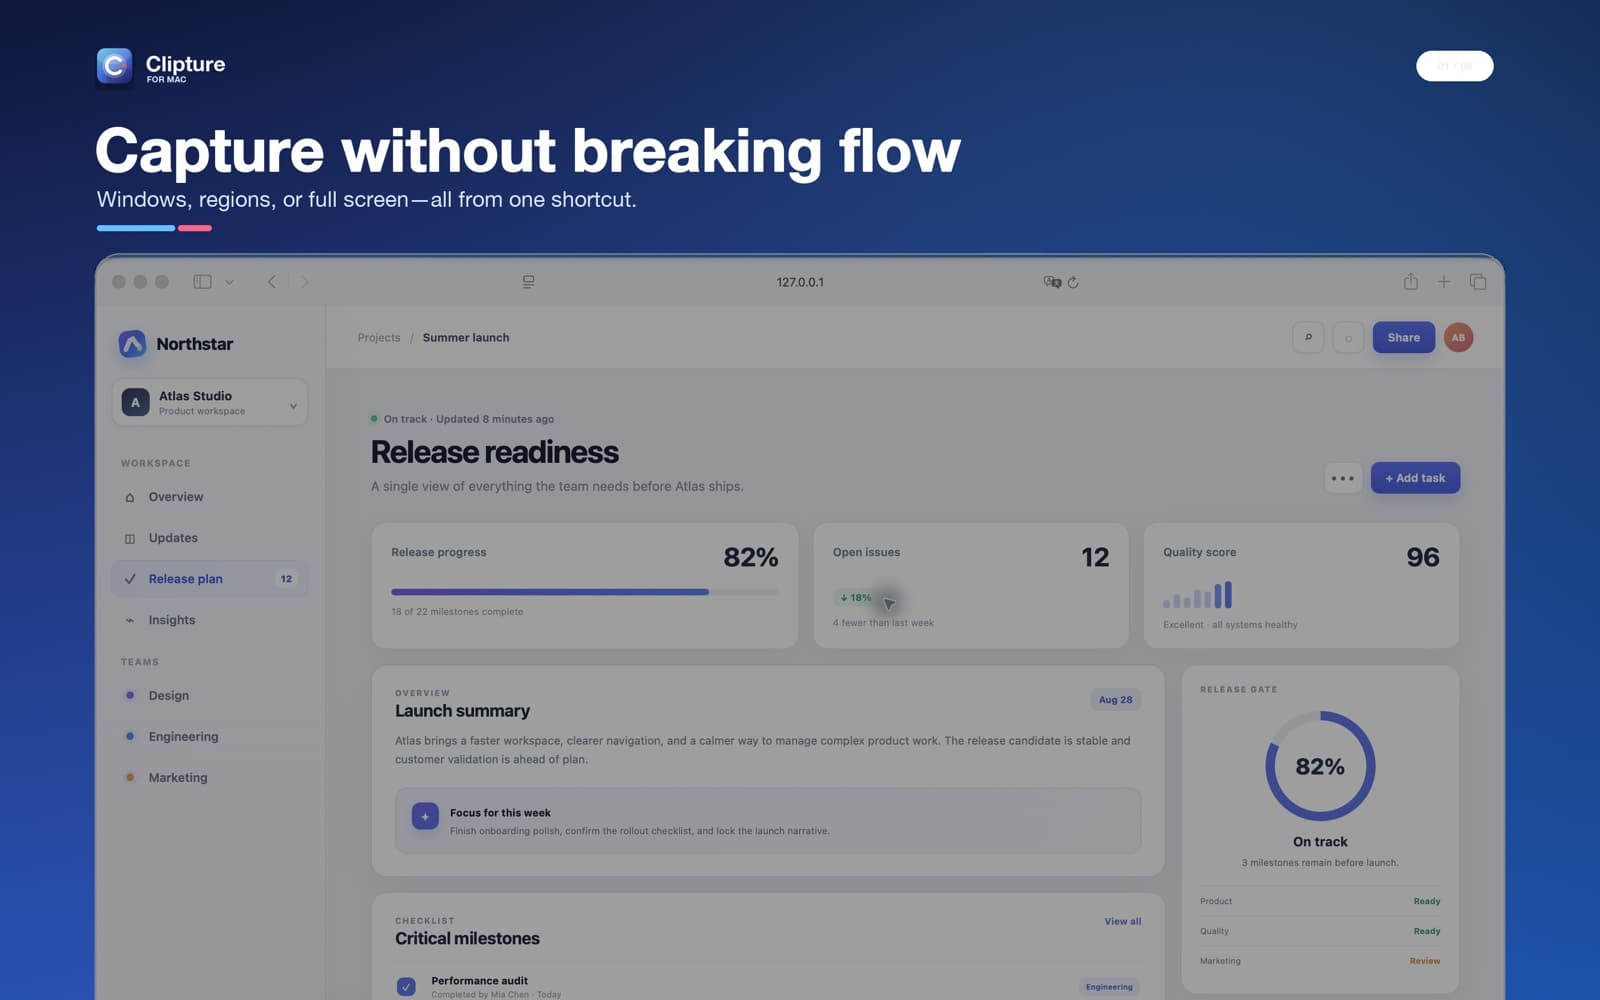The width and height of the screenshot is (1600, 1000).
Task: Open a new tab with the plus icon
Action: [x=1443, y=282]
